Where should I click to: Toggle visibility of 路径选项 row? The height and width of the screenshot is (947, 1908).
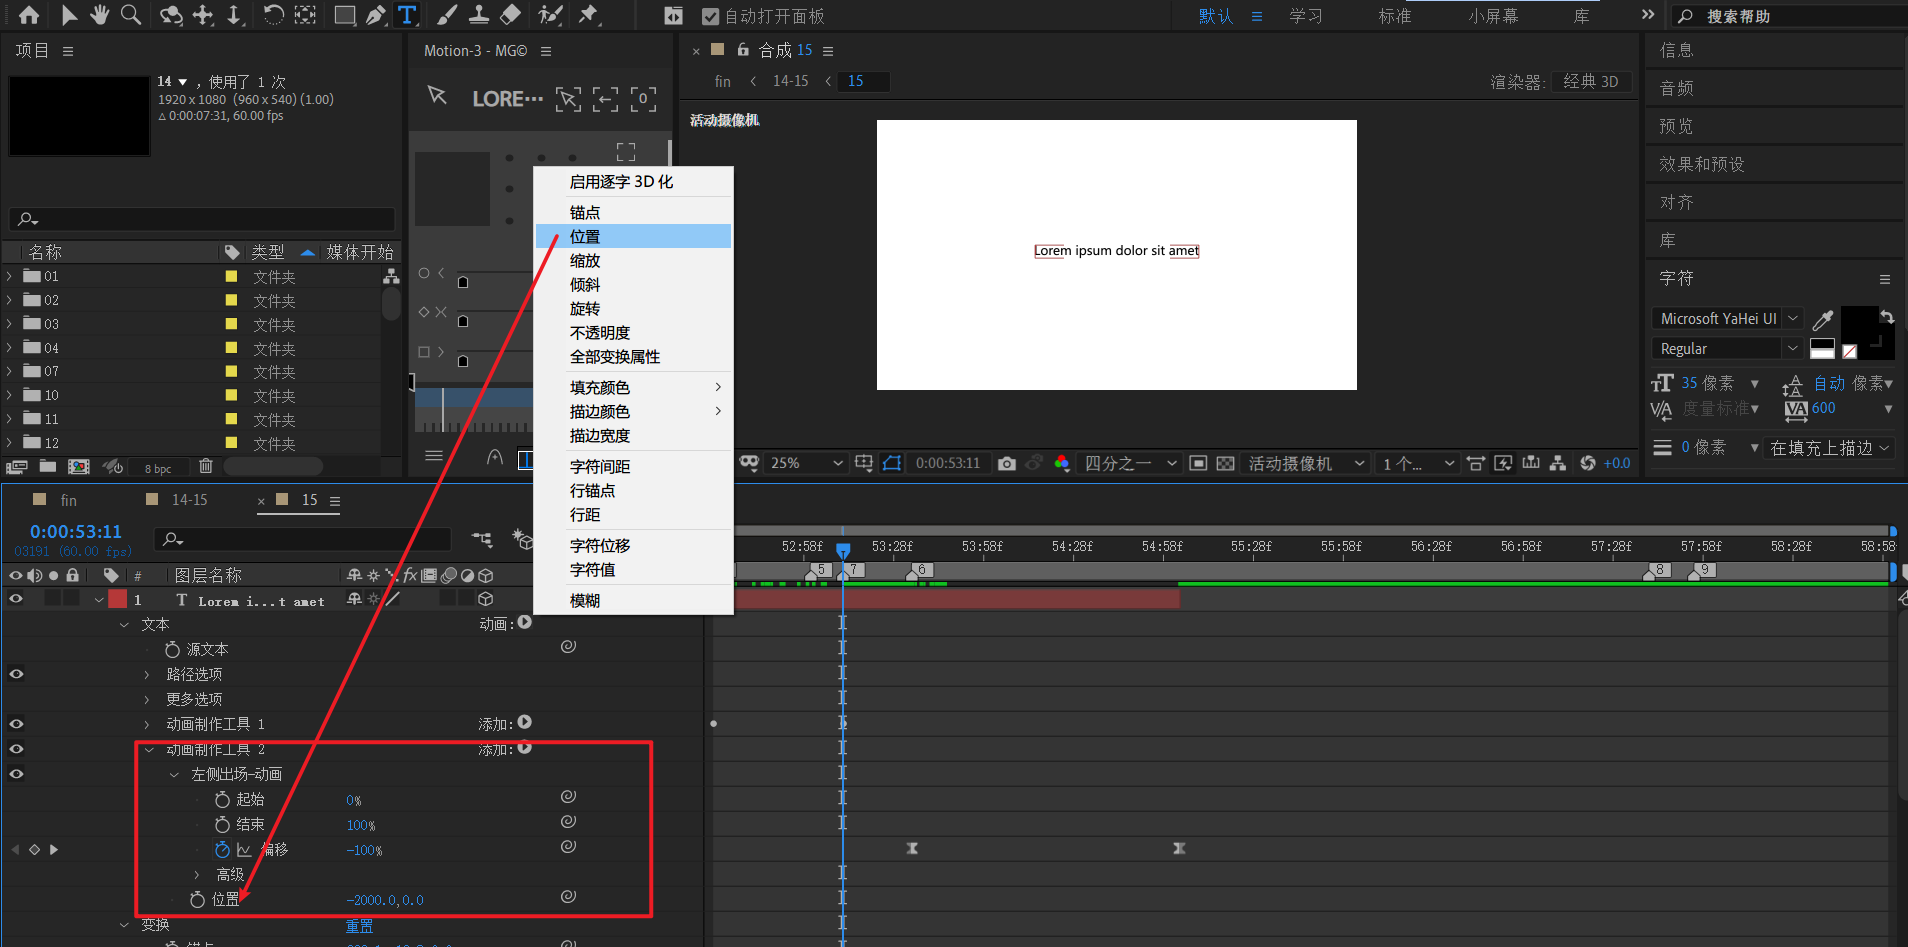coord(16,674)
